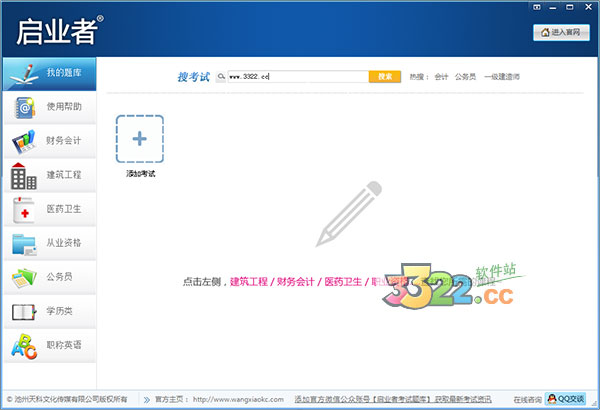Click the 公务员 green folder icon
The width and height of the screenshot is (600, 410).
[x=24, y=278]
